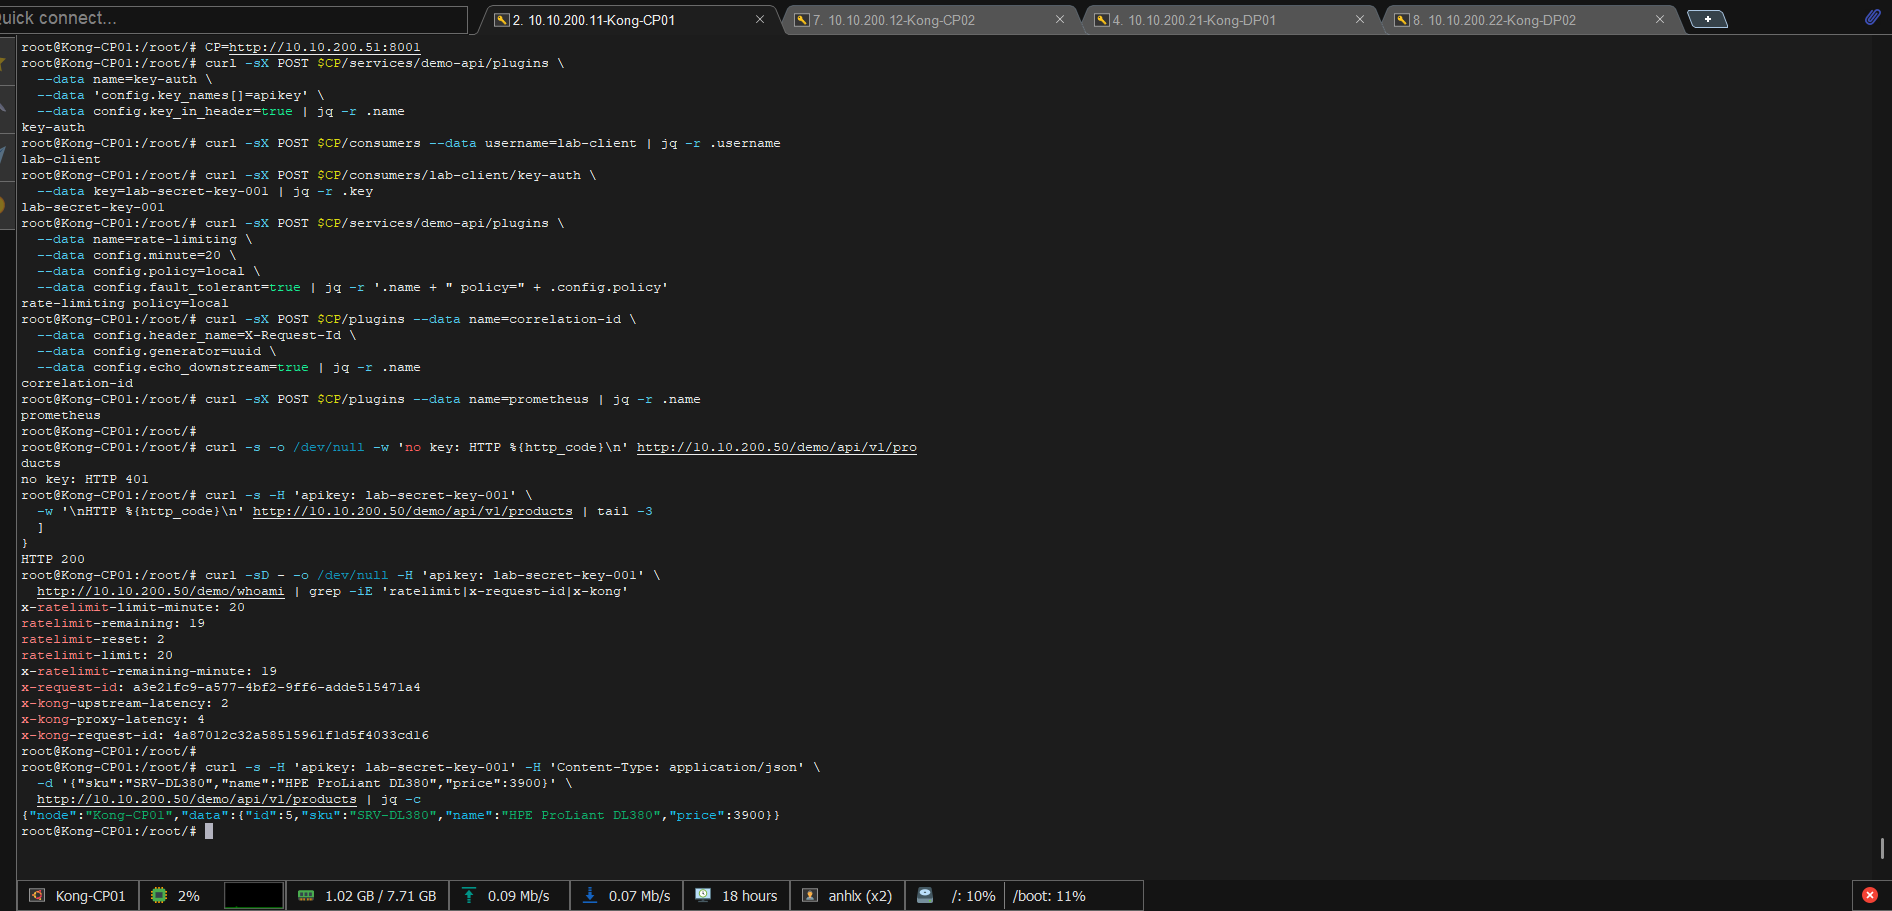1892x911 pixels.
Task: Click the 'no key: HTTP 401' output line
Action: pos(85,479)
